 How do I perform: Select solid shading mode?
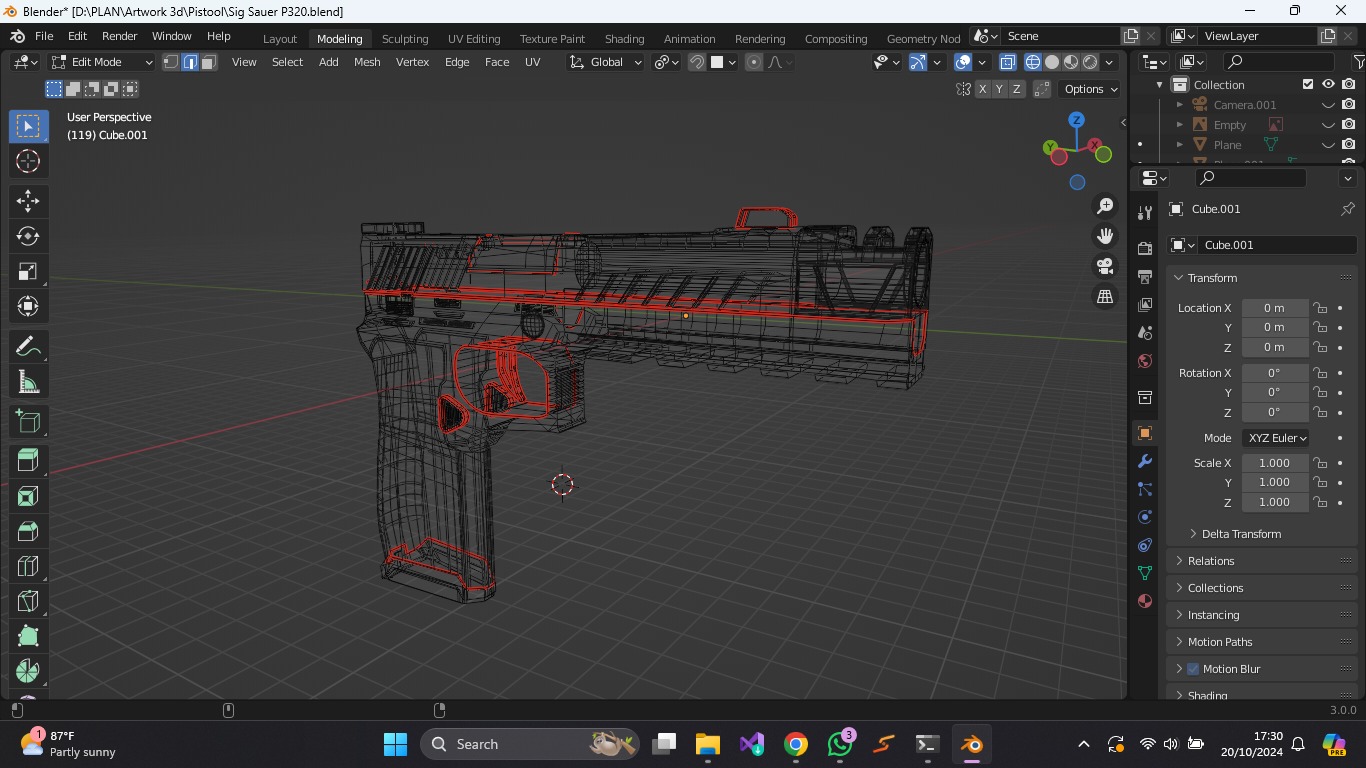click(x=1052, y=62)
